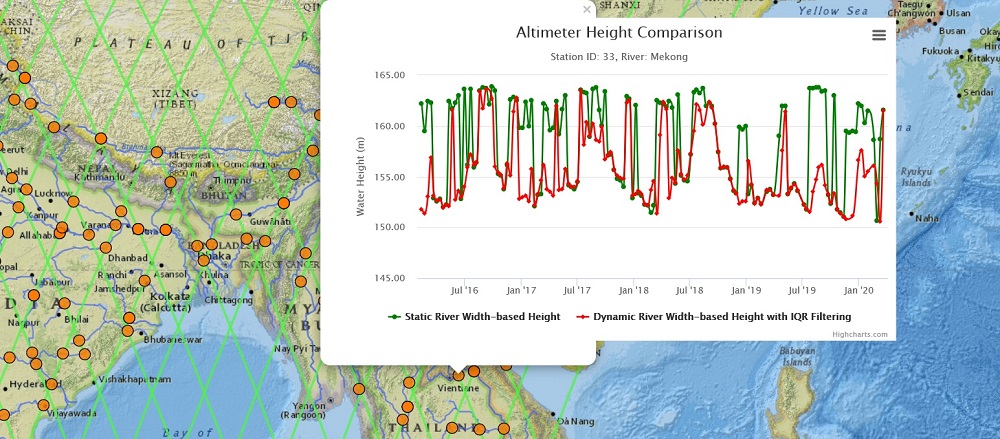Click the Water Height (m) axis title

(x=361, y=177)
